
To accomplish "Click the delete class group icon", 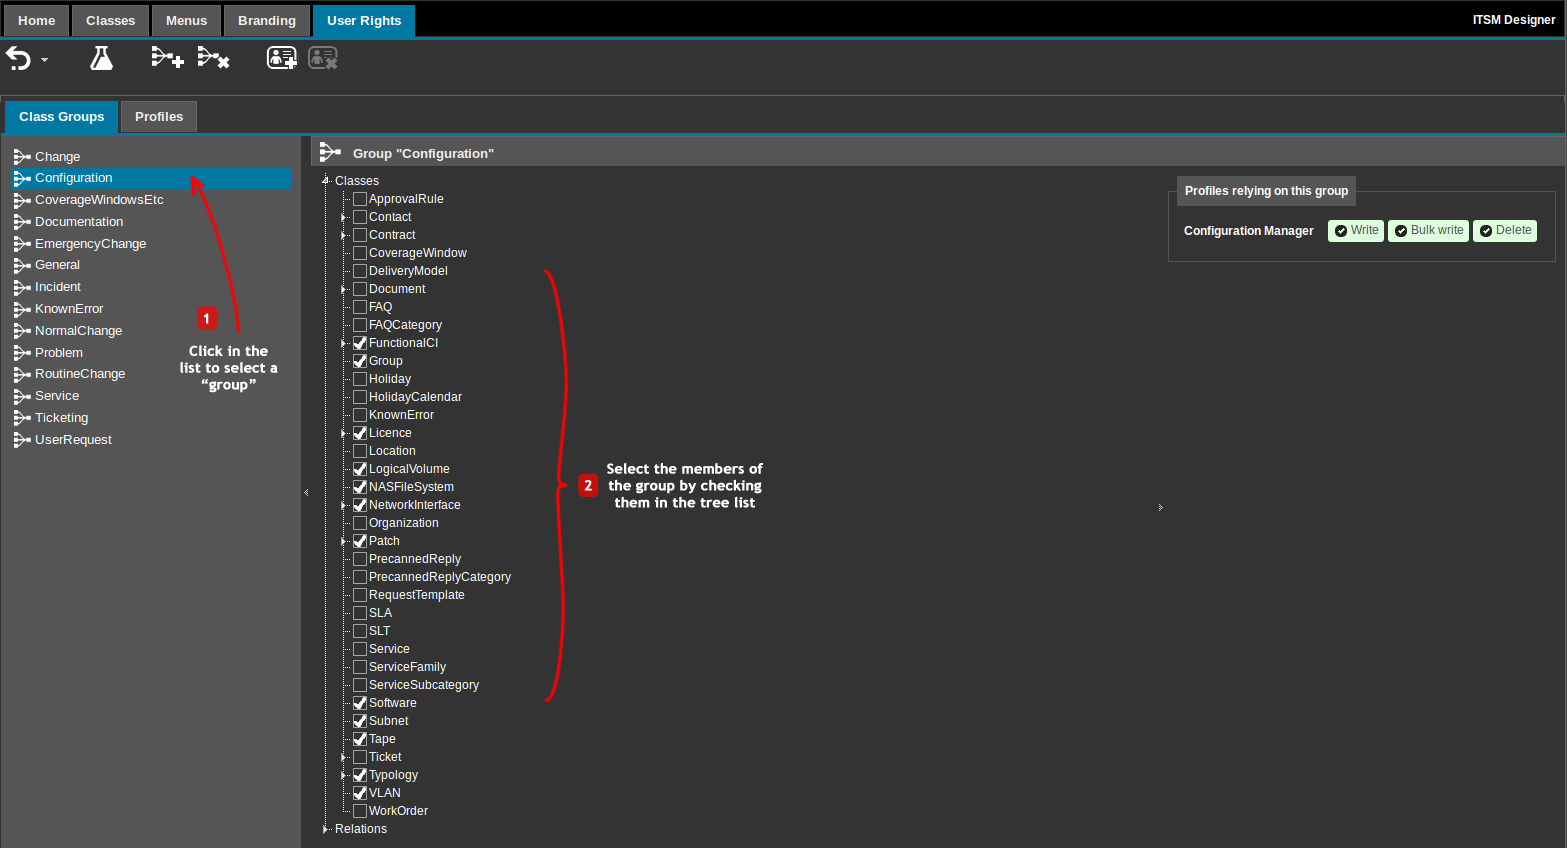I will pyautogui.click(x=213, y=58).
